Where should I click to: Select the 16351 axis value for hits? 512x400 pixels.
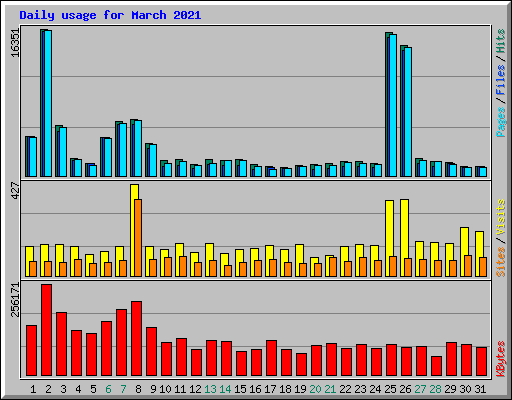click(15, 43)
